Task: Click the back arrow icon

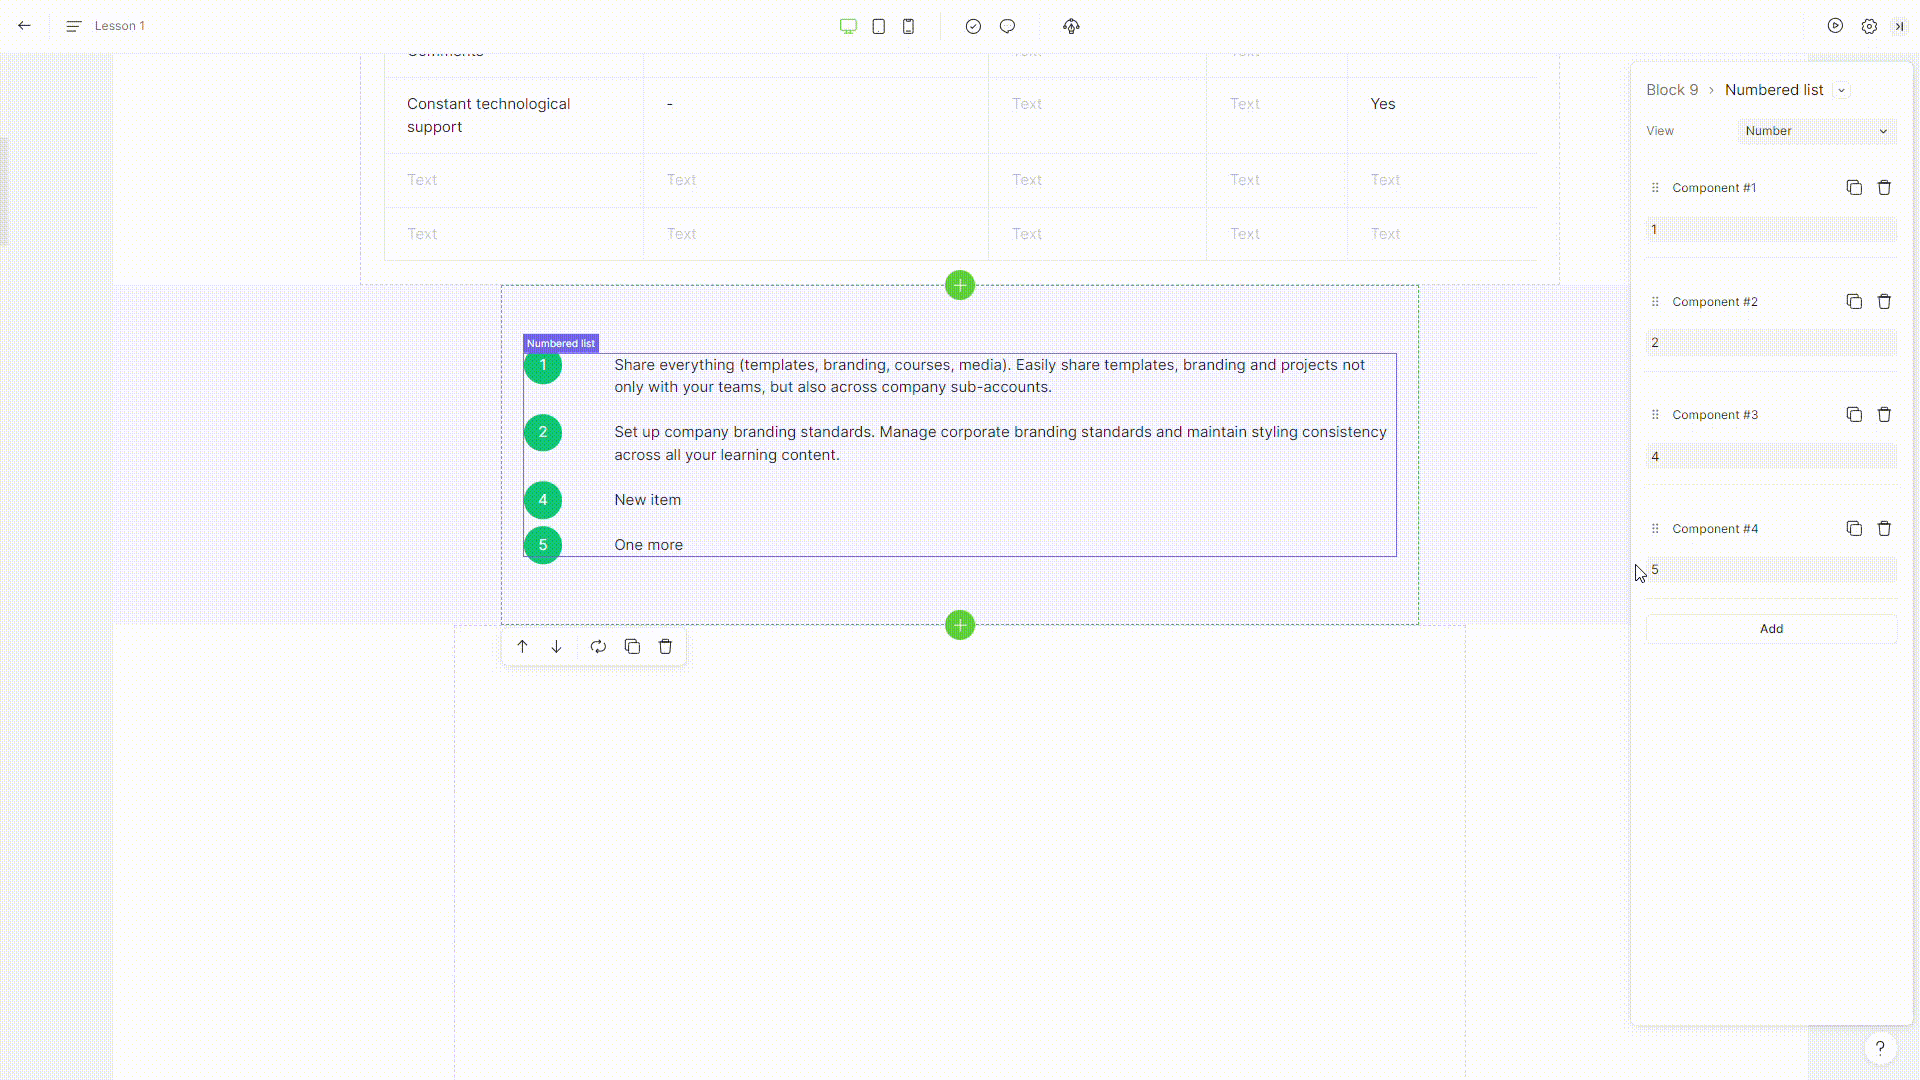Action: pos(24,26)
